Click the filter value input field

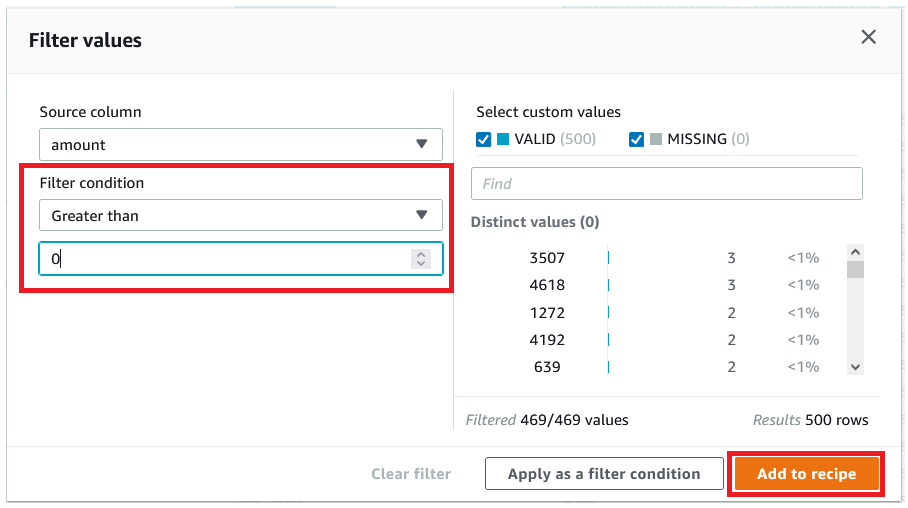pyautogui.click(x=241, y=258)
